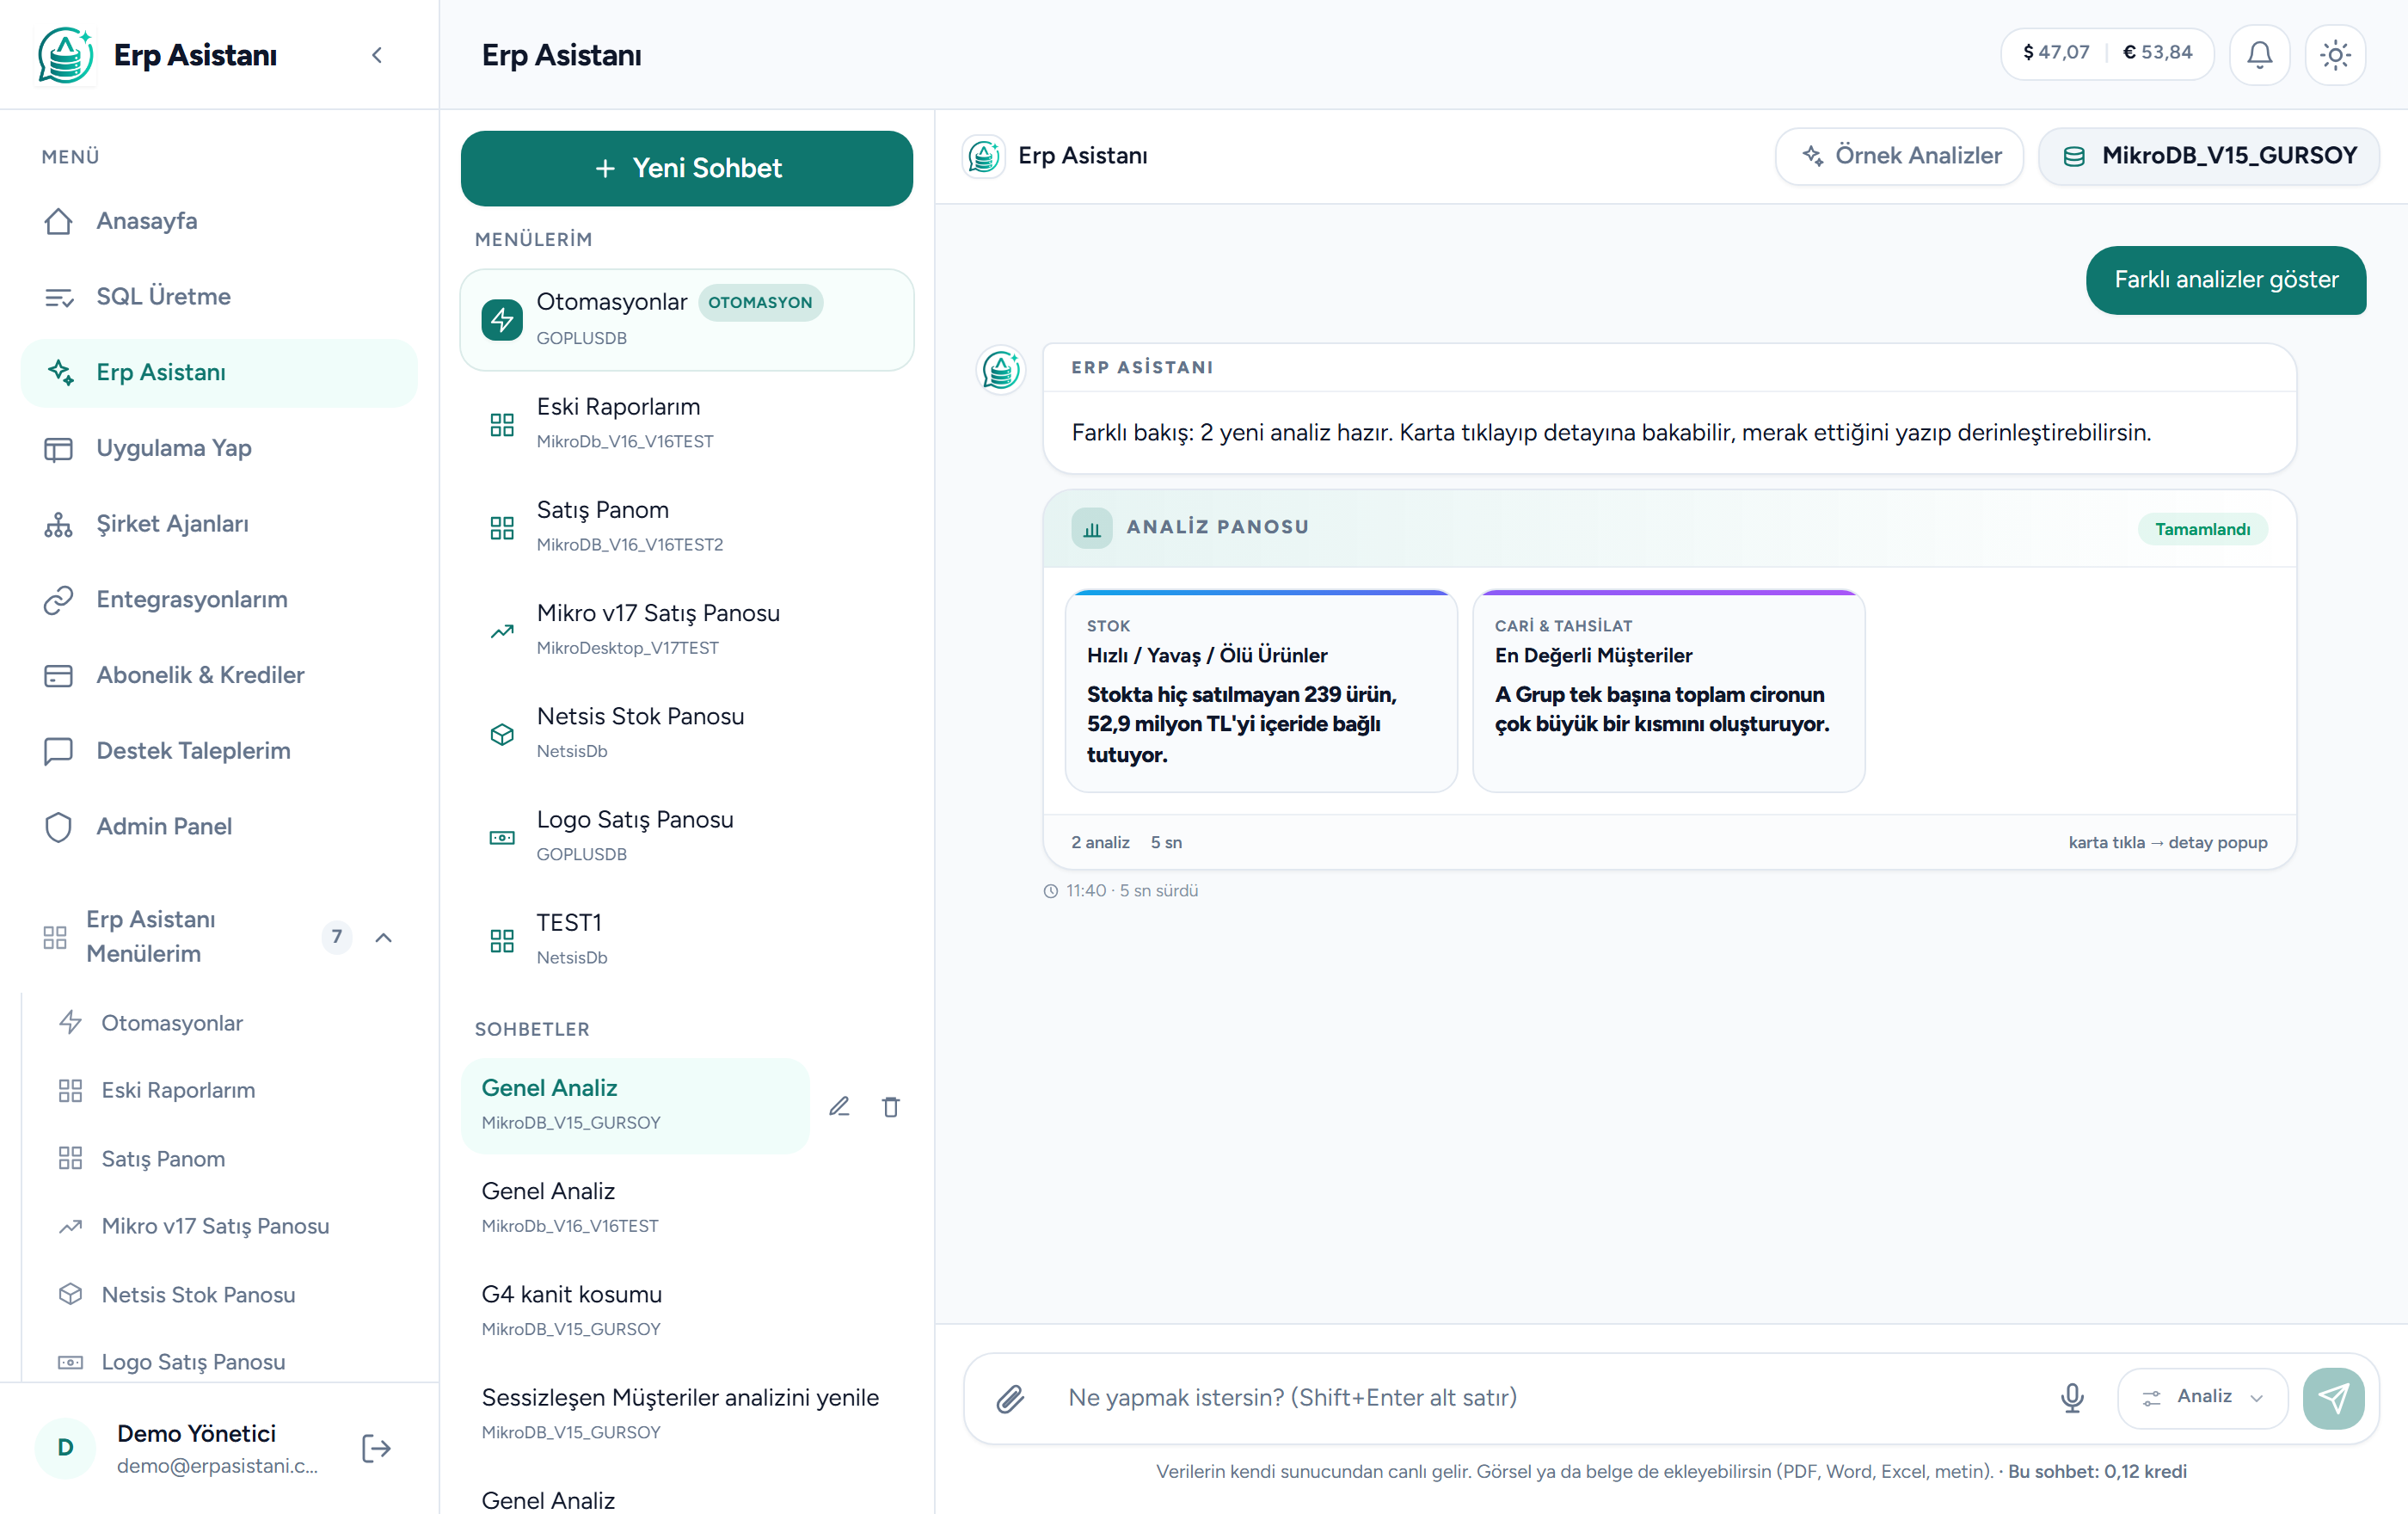2408x1514 pixels.
Task: Go to SQL Üretme
Action: (219, 297)
